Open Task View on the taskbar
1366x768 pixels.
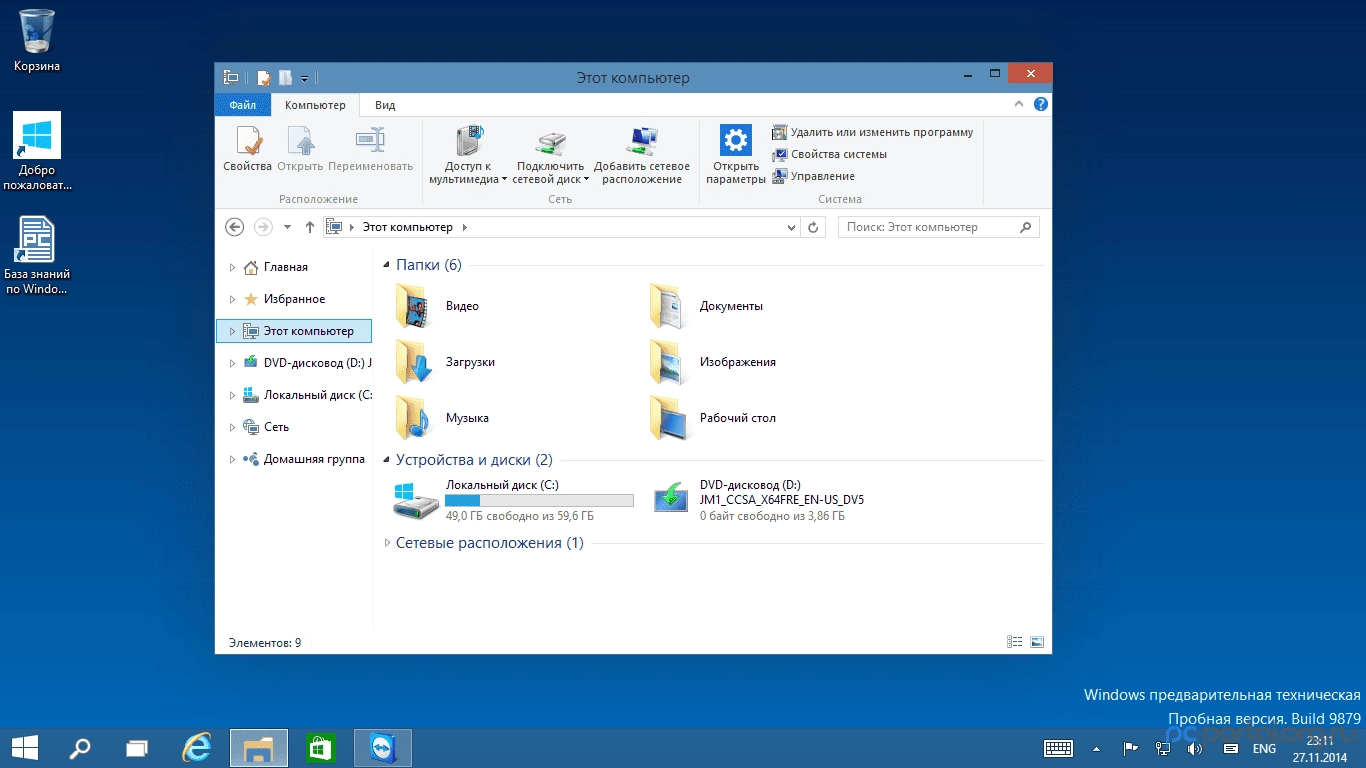point(137,748)
